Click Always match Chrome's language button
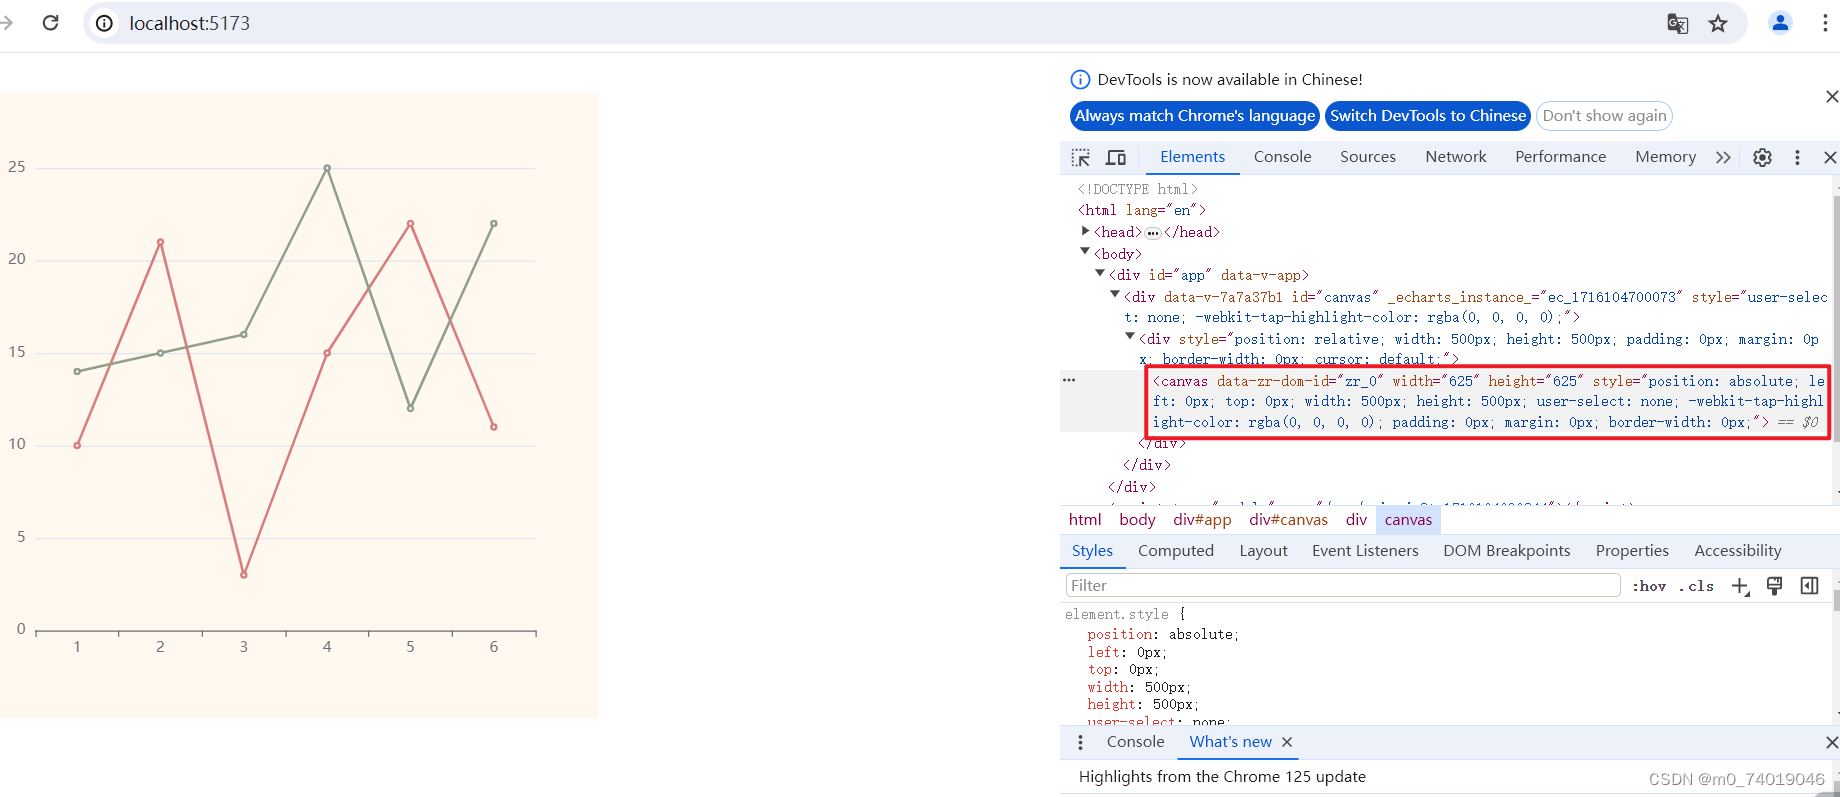Viewport: 1840px width, 797px height. (1195, 116)
